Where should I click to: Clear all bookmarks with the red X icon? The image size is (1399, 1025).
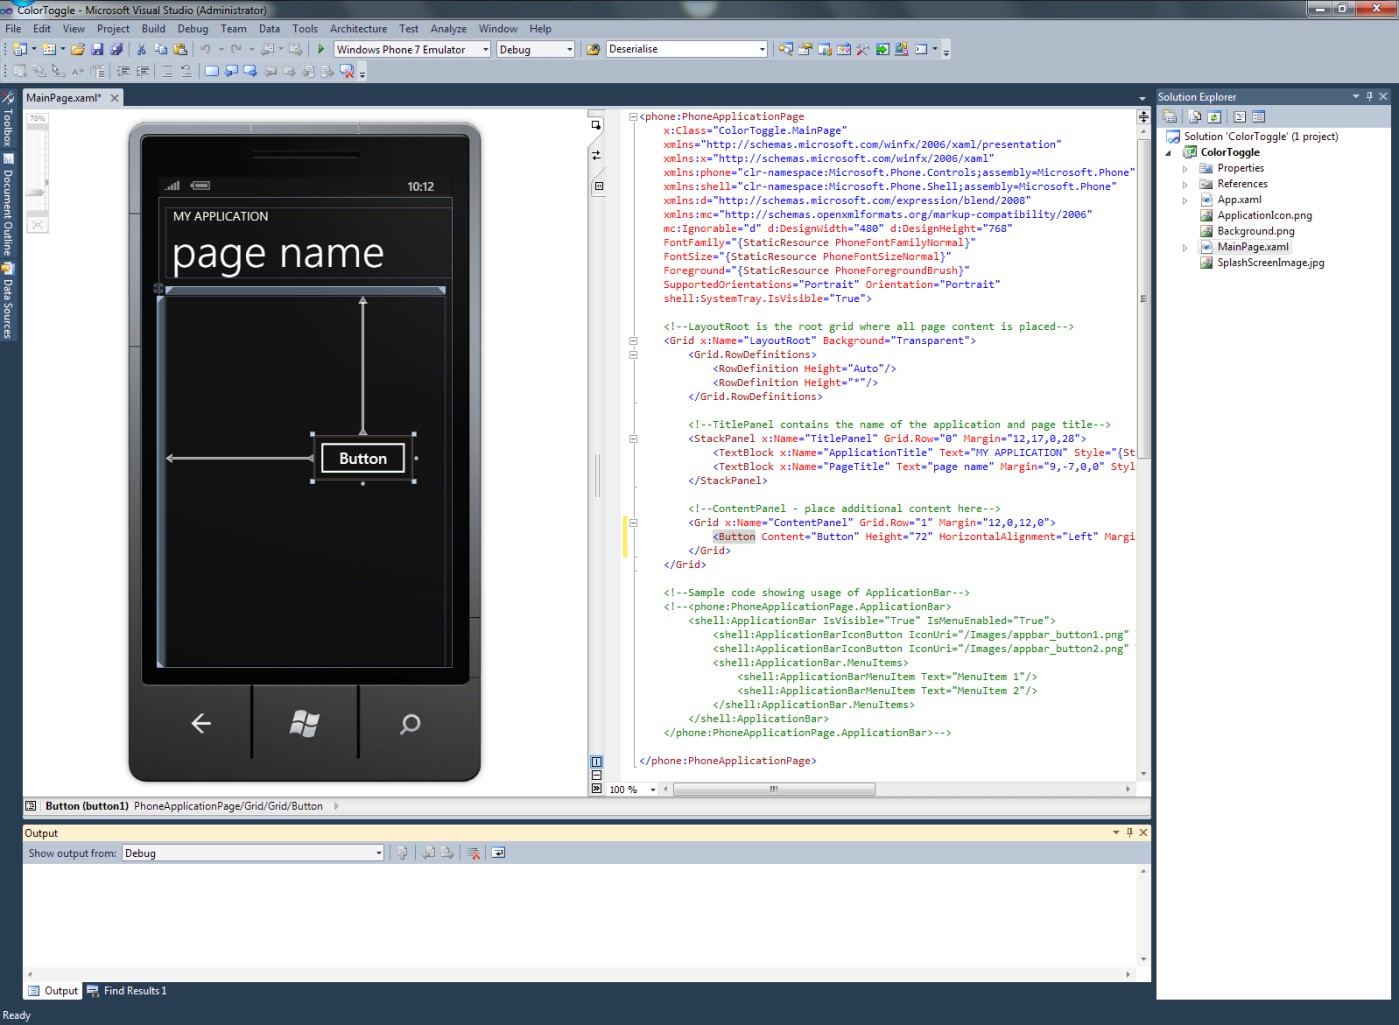tap(347, 71)
